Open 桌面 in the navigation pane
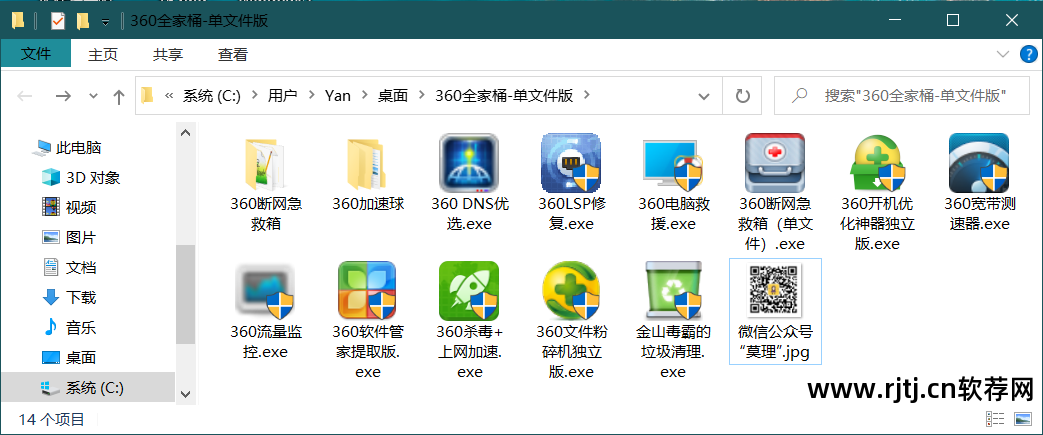This screenshot has height=435, width=1043. pos(68,357)
